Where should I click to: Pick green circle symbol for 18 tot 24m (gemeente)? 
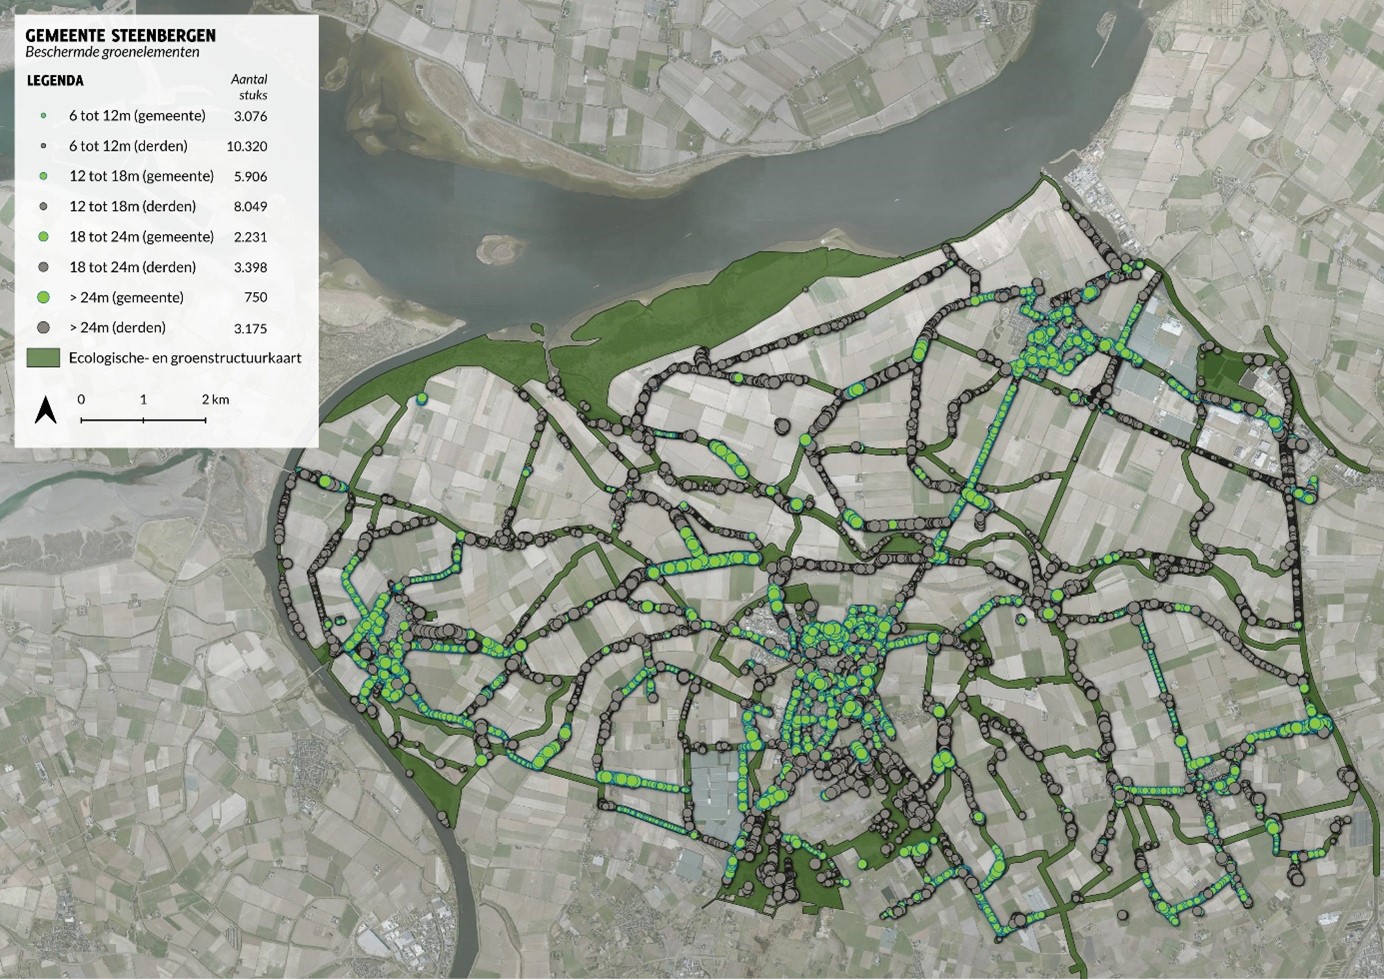pyautogui.click(x=43, y=237)
